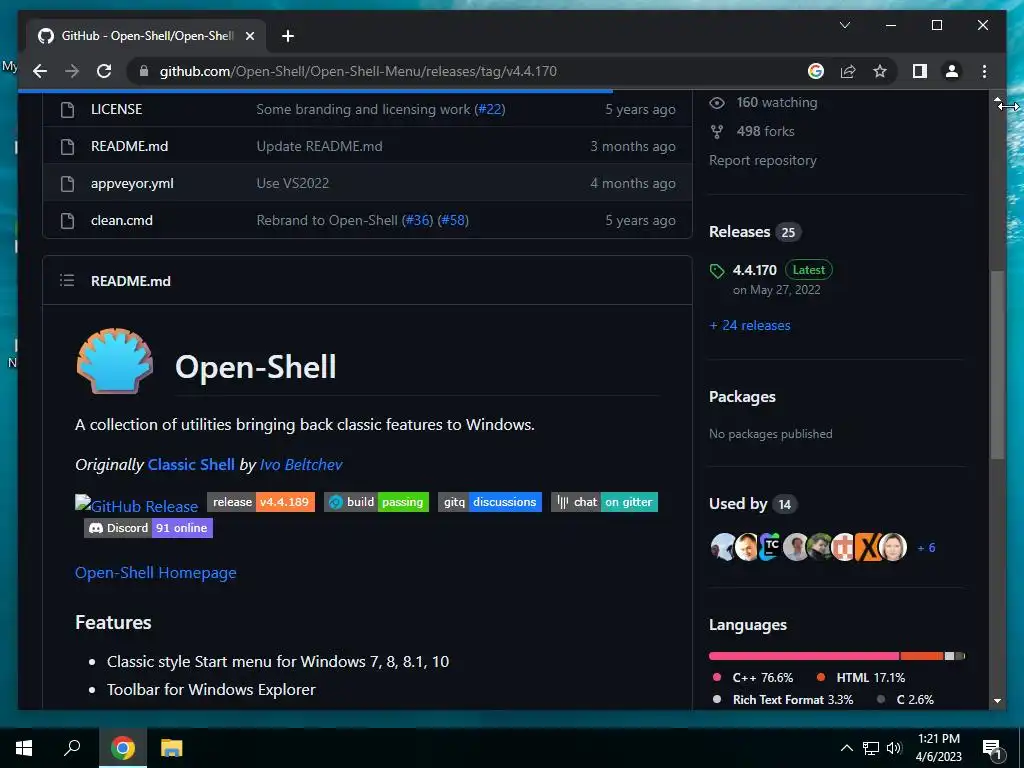This screenshot has height=768, width=1024.
Task: Click the address bar URL
Action: (358, 71)
